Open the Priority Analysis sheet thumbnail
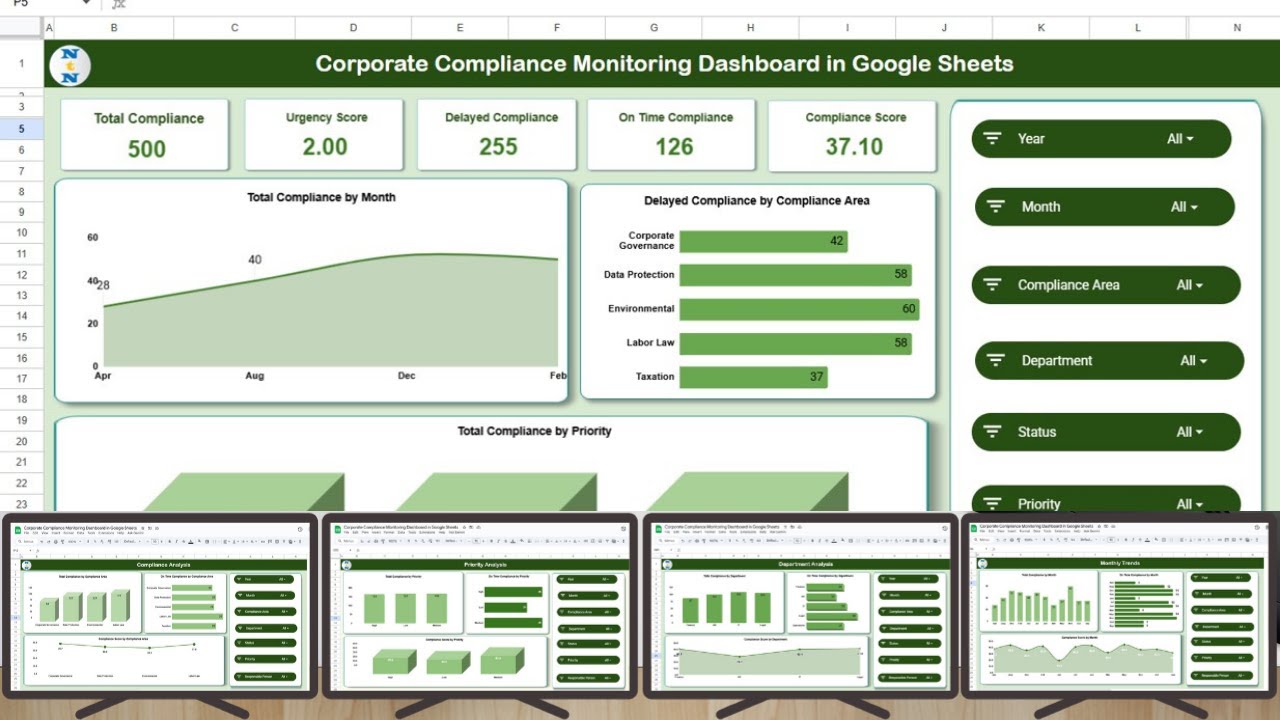 point(479,604)
